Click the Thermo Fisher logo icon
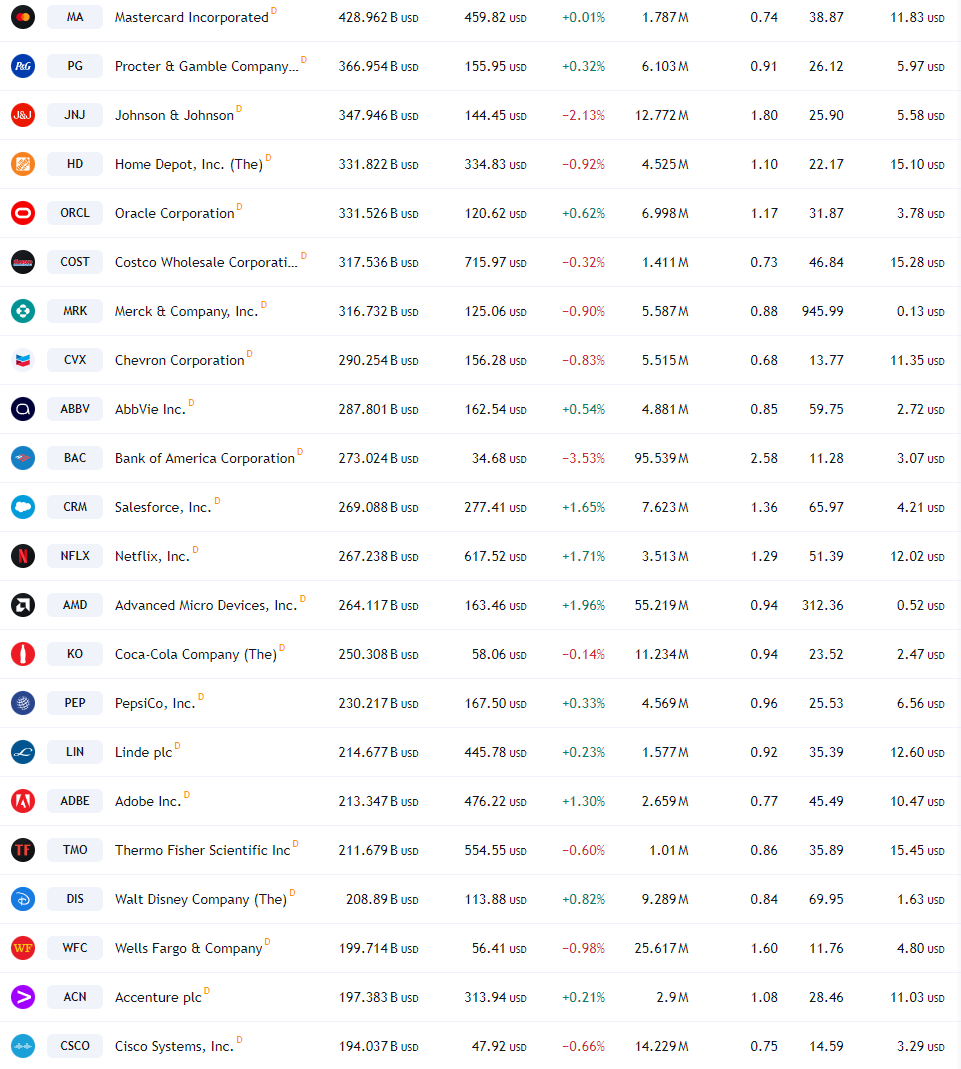 point(23,850)
